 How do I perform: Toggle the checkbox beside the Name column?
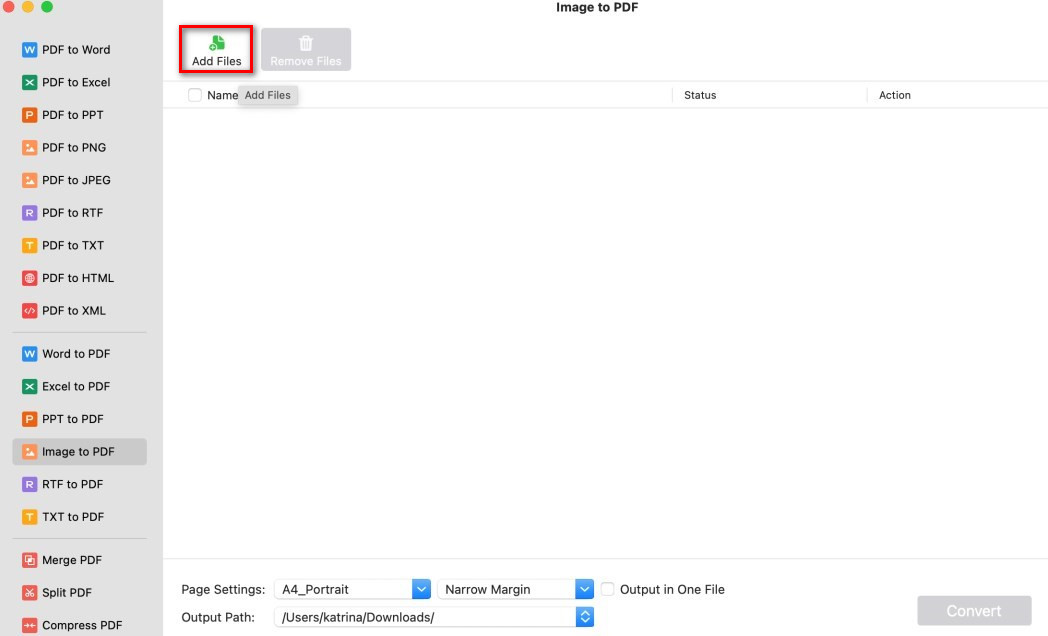click(x=194, y=95)
